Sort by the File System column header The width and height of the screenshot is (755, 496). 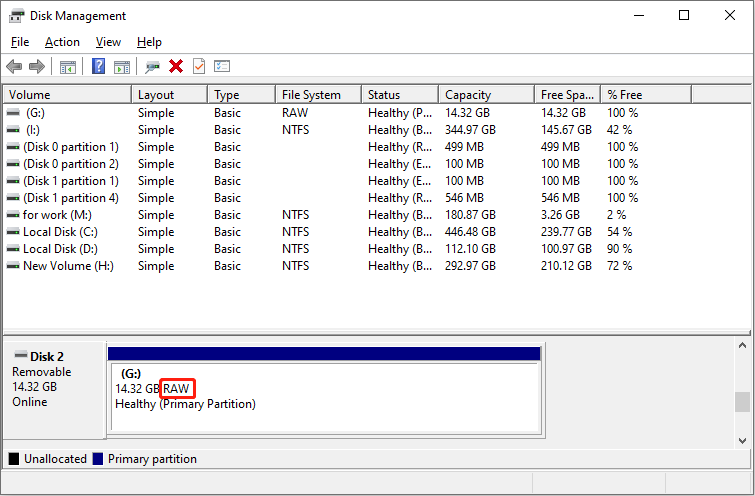click(x=319, y=95)
